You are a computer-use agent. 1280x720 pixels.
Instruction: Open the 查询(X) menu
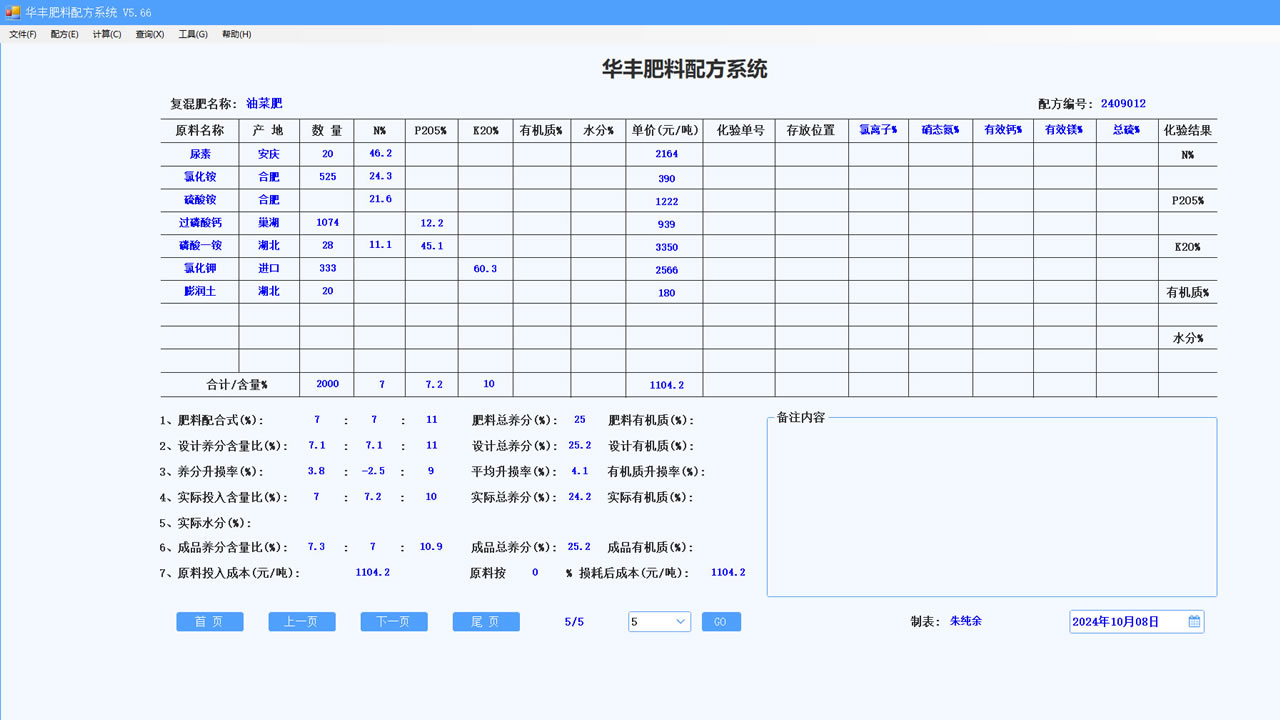(148, 33)
